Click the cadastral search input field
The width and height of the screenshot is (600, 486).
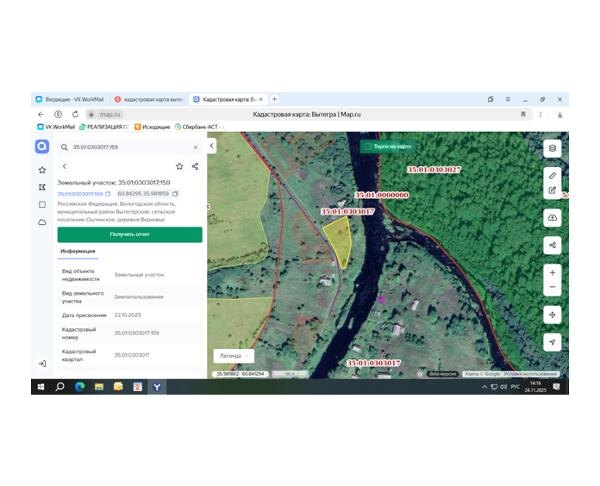(x=130, y=147)
